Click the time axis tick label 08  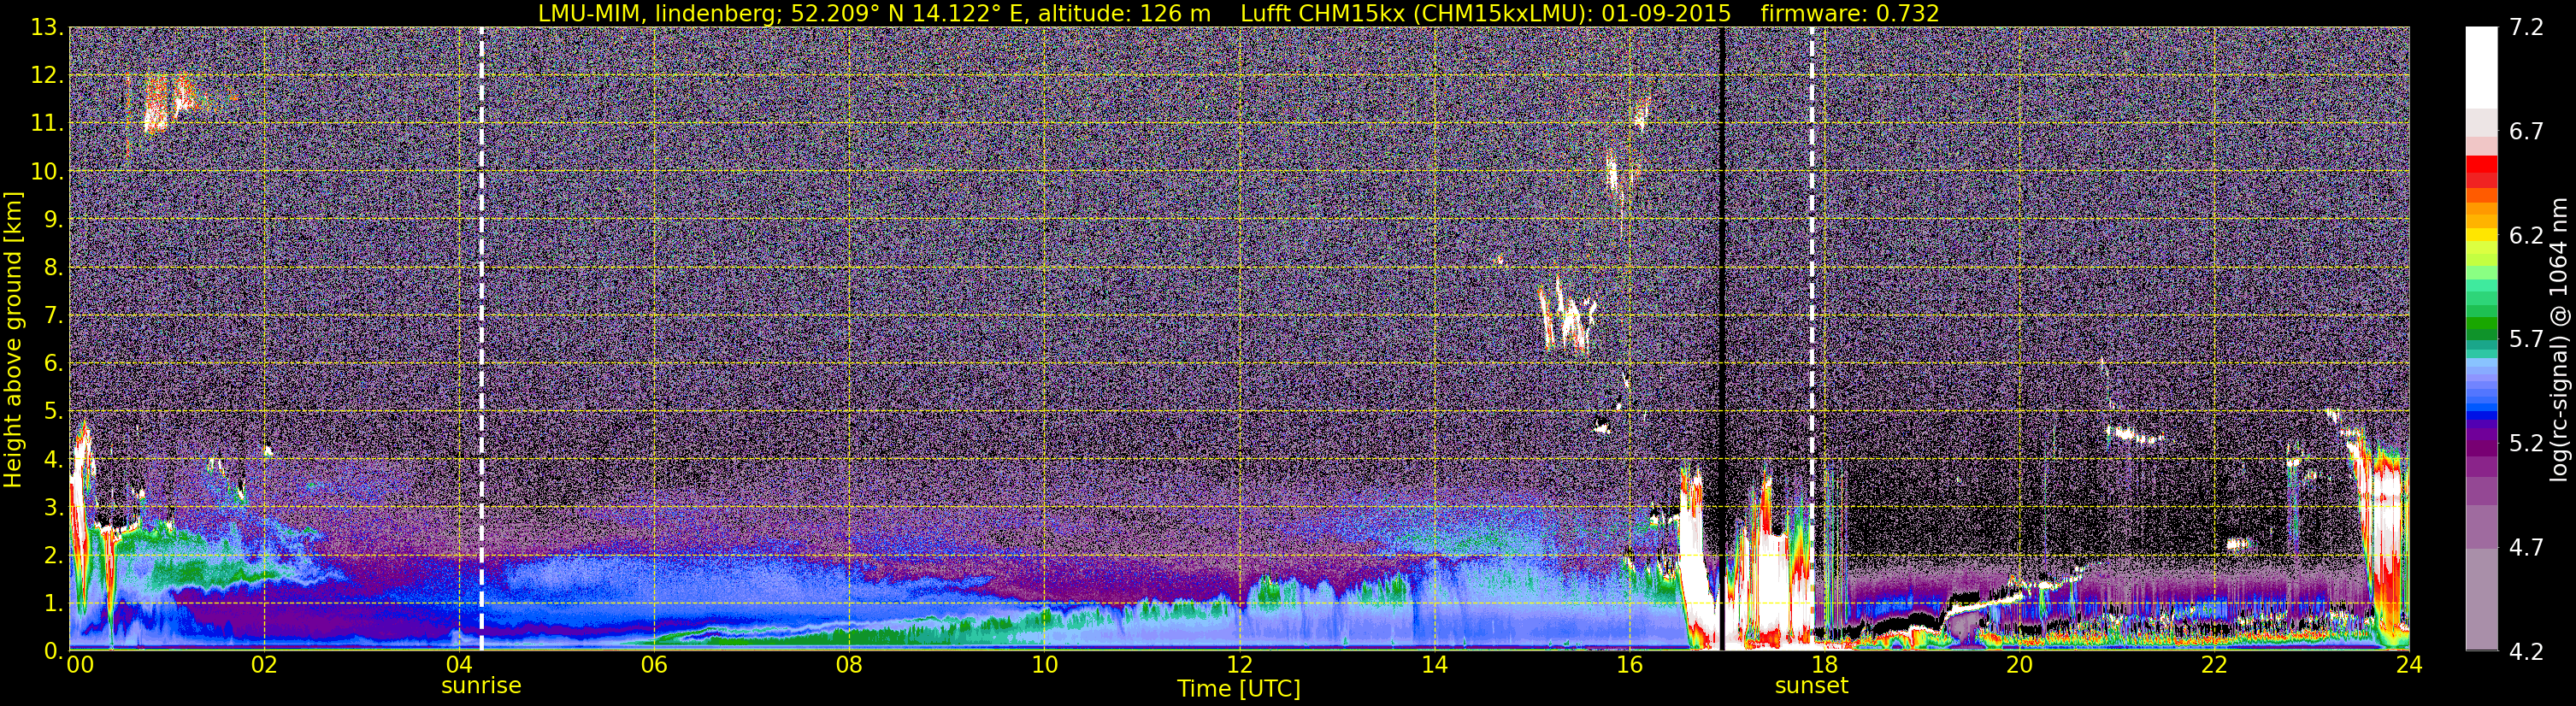pos(849,665)
